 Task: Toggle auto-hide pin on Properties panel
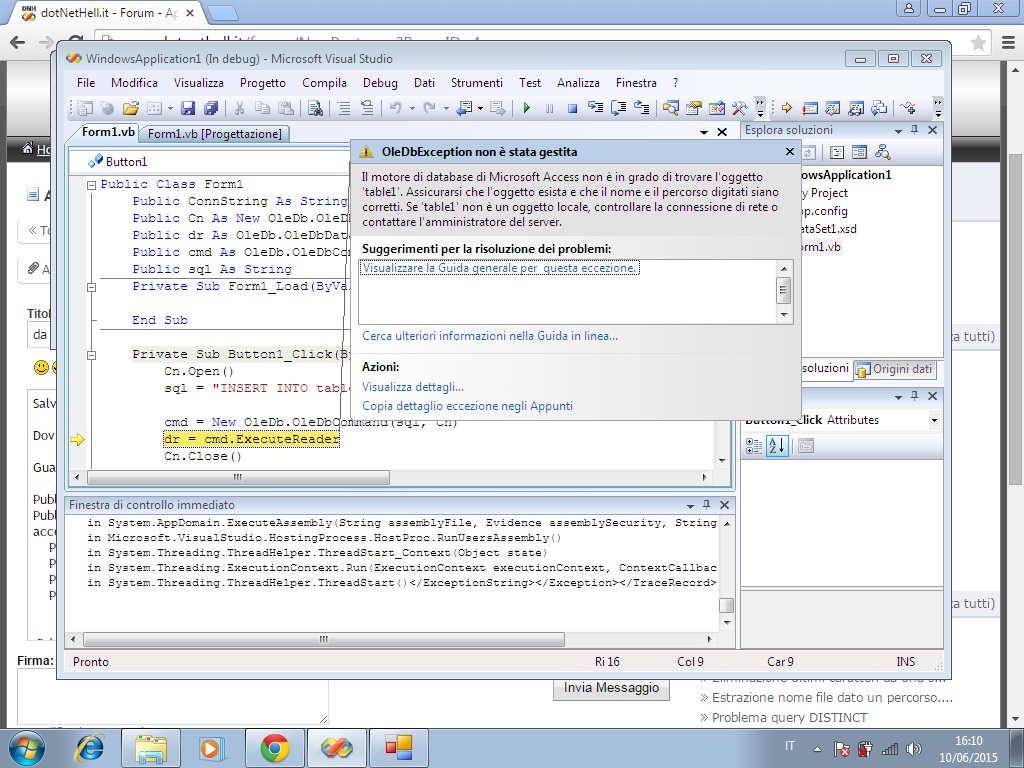(x=914, y=396)
